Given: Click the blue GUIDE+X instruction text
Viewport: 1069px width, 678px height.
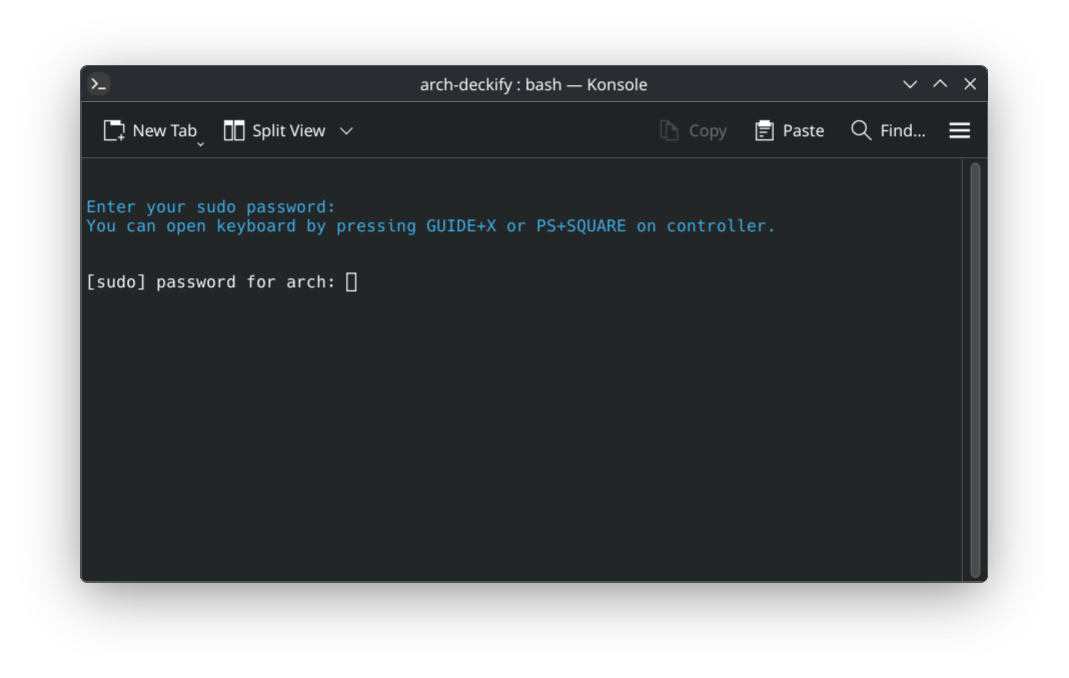Looking at the screenshot, I should click(x=461, y=225).
